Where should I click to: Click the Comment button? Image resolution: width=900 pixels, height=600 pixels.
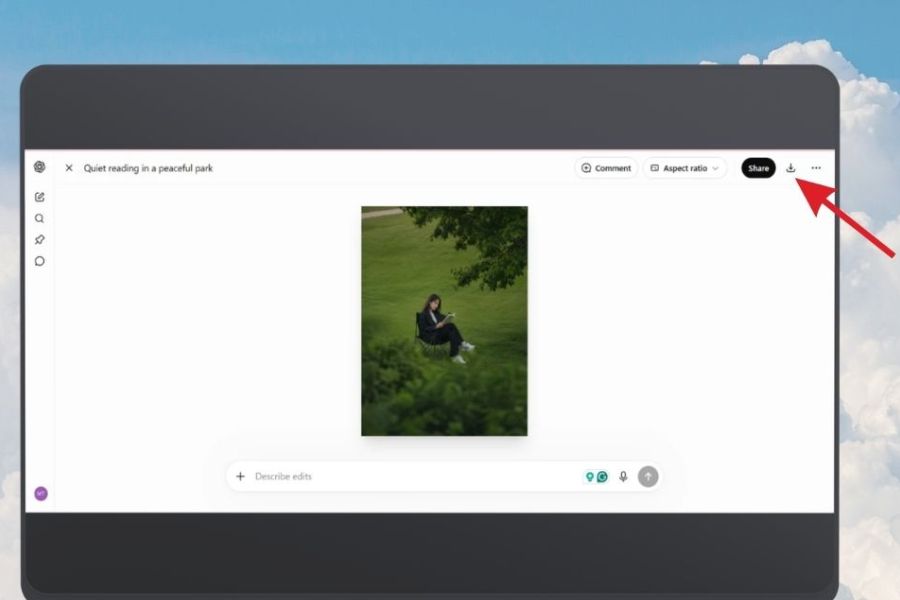coord(606,168)
